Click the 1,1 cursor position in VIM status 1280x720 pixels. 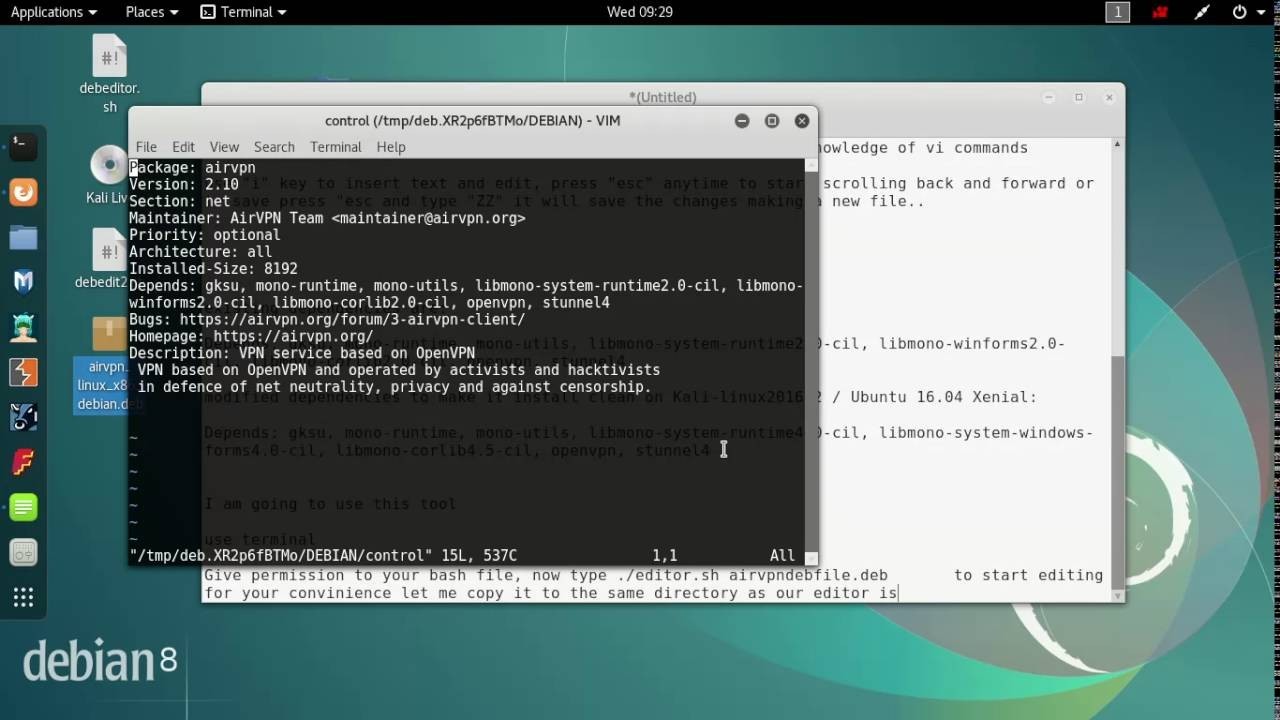pos(664,555)
